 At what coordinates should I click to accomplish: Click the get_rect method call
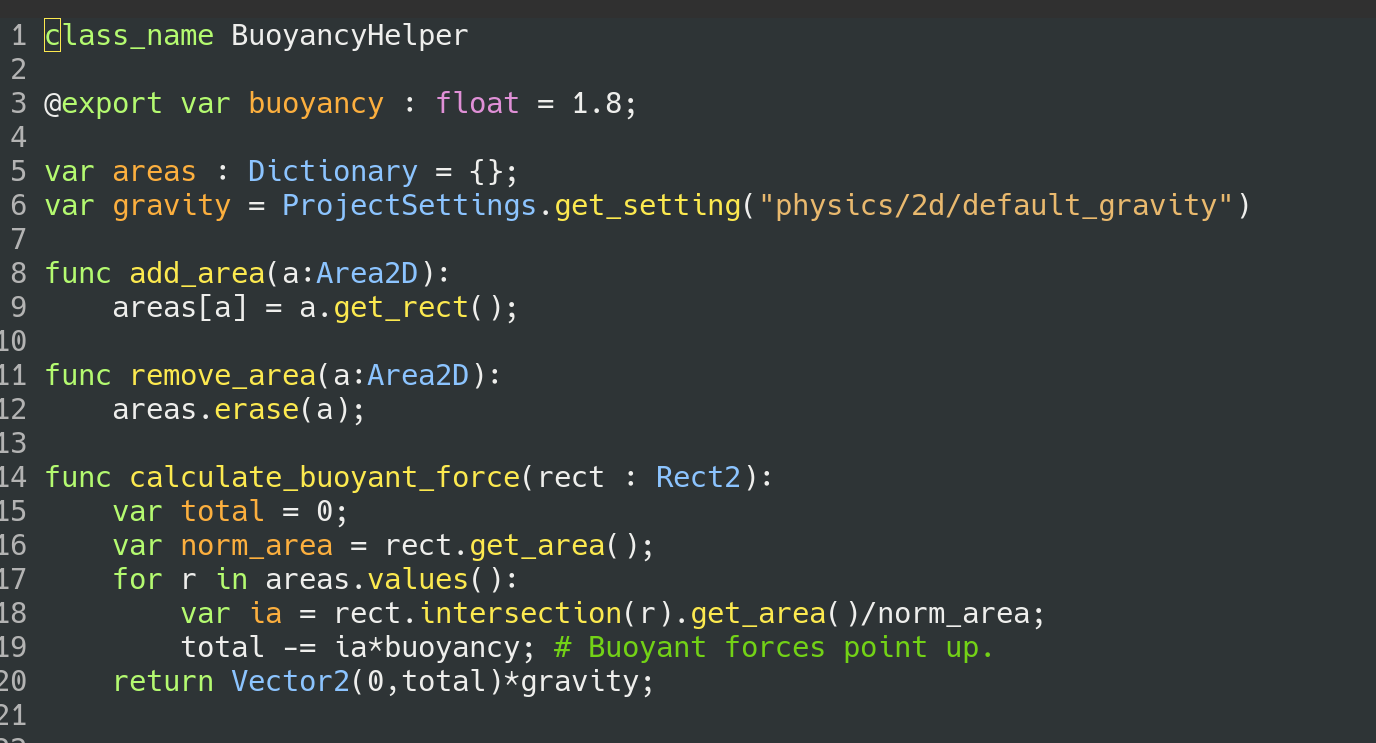[x=401, y=308]
